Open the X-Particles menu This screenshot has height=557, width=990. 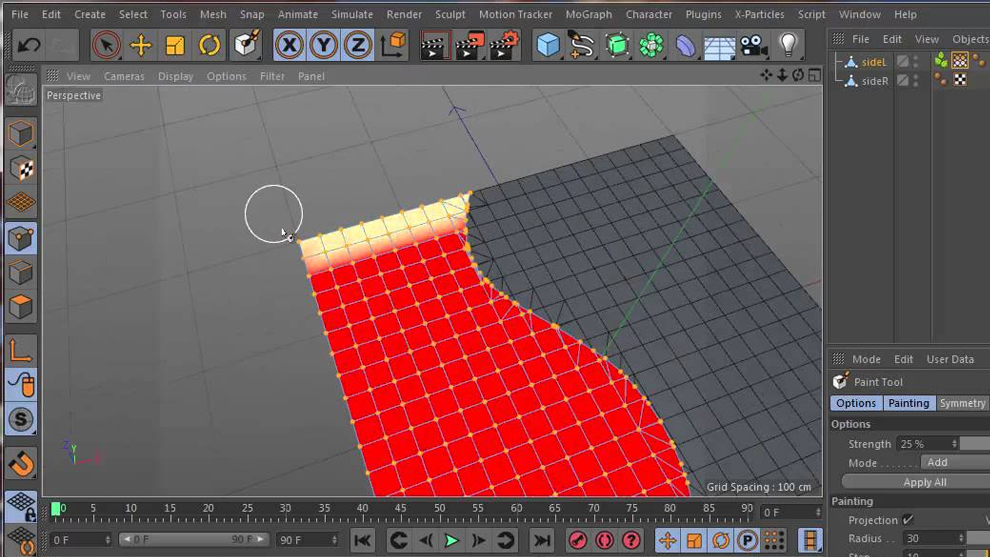(x=759, y=14)
